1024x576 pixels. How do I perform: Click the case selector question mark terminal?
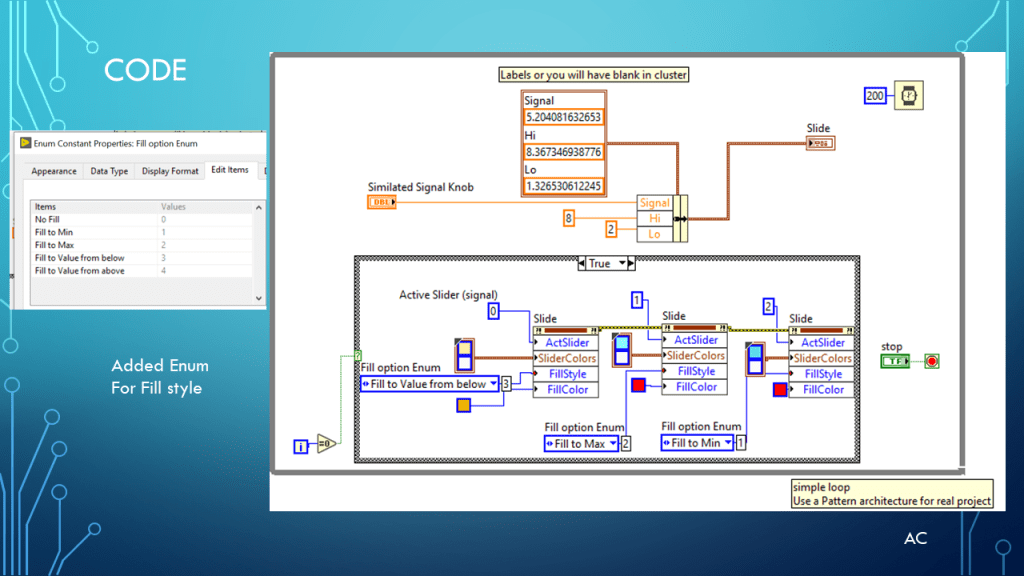(x=358, y=355)
